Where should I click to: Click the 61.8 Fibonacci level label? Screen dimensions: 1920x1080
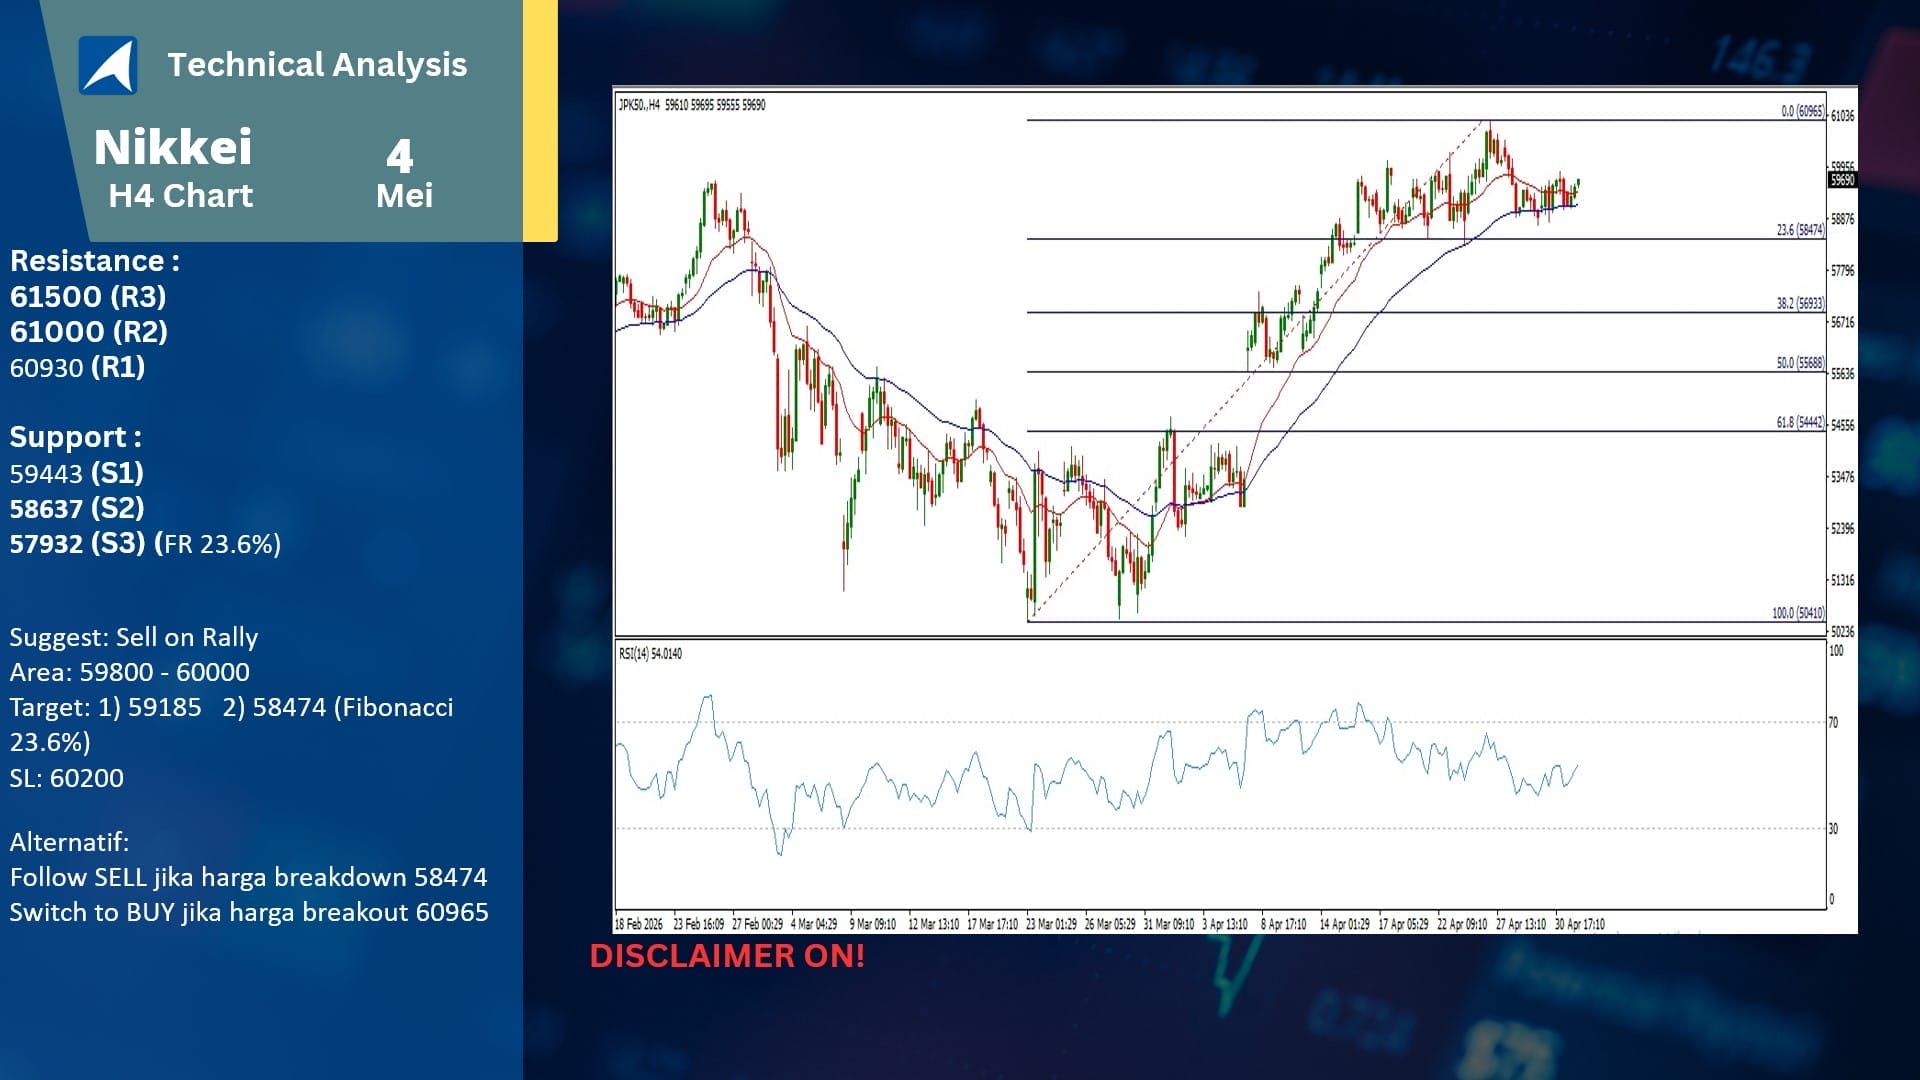(1800, 423)
